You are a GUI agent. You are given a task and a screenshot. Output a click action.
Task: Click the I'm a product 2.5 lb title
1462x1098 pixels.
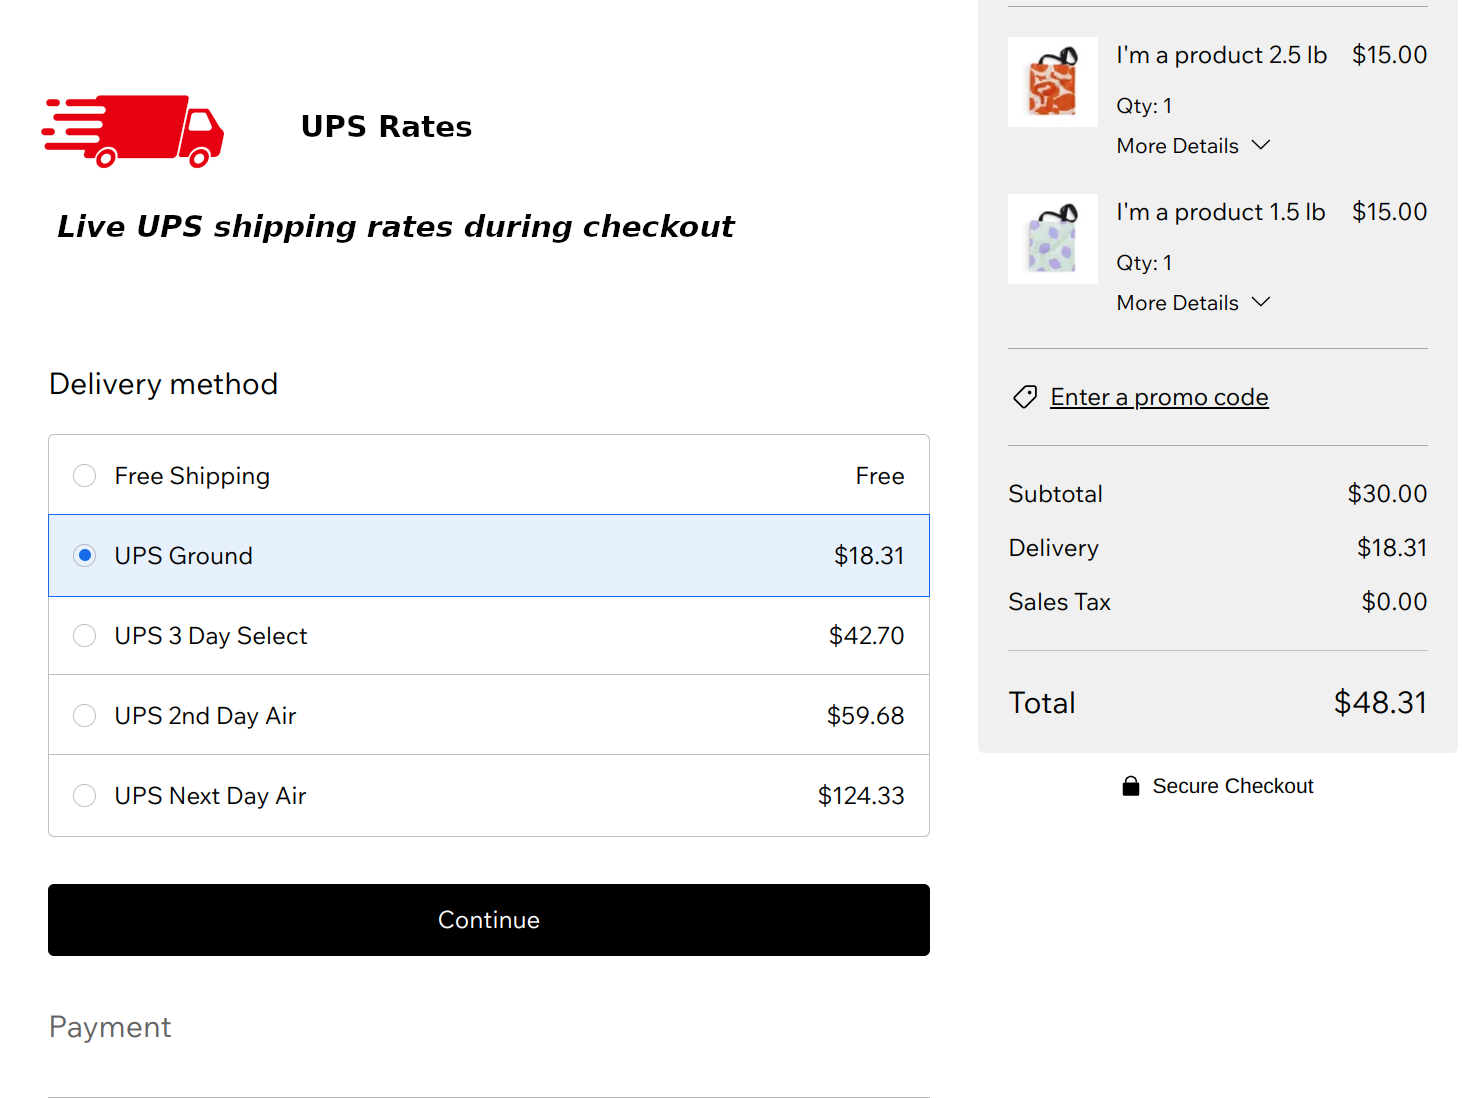click(x=1222, y=55)
